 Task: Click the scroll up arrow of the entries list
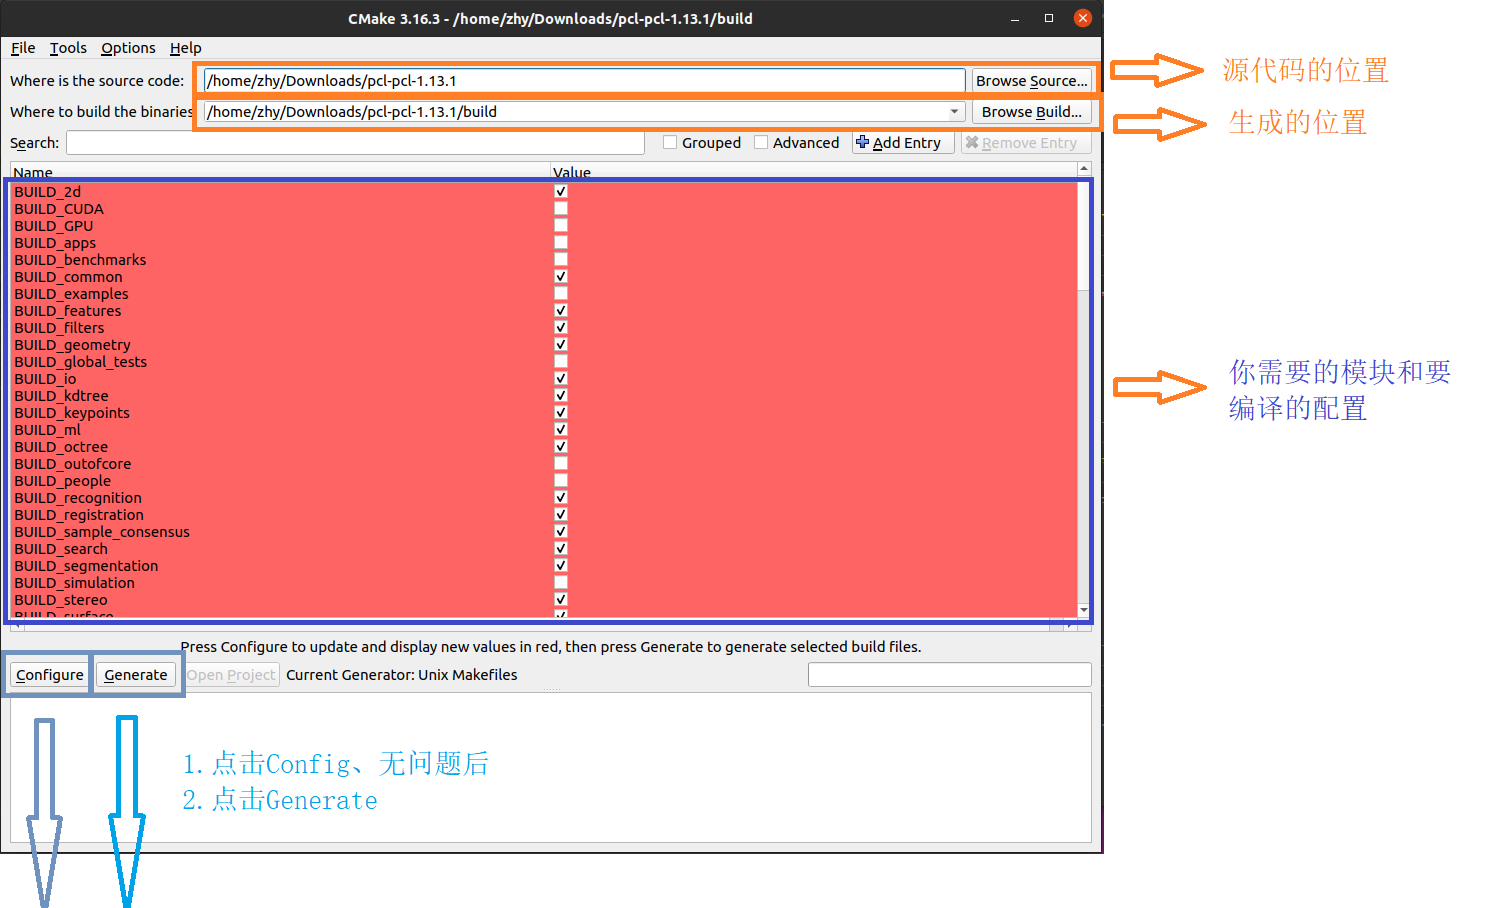(1084, 170)
